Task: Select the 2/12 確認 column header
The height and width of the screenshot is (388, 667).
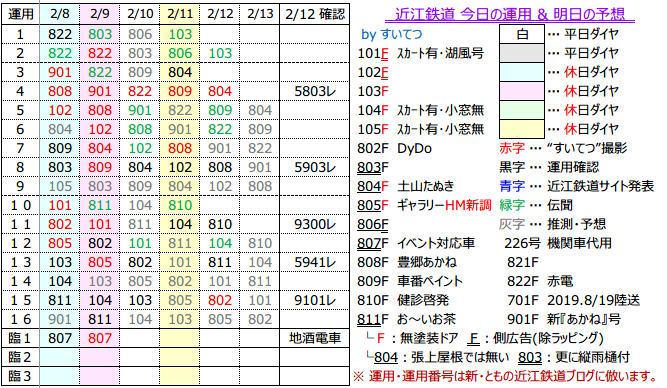Action: (x=315, y=14)
